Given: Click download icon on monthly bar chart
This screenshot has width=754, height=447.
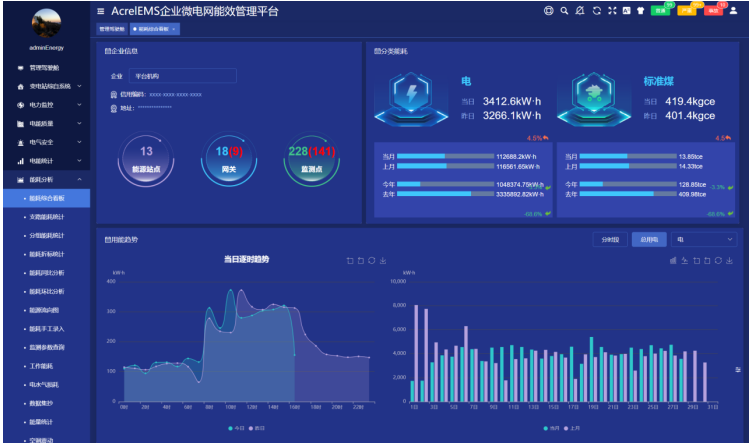Looking at the screenshot, I should pos(729,261).
